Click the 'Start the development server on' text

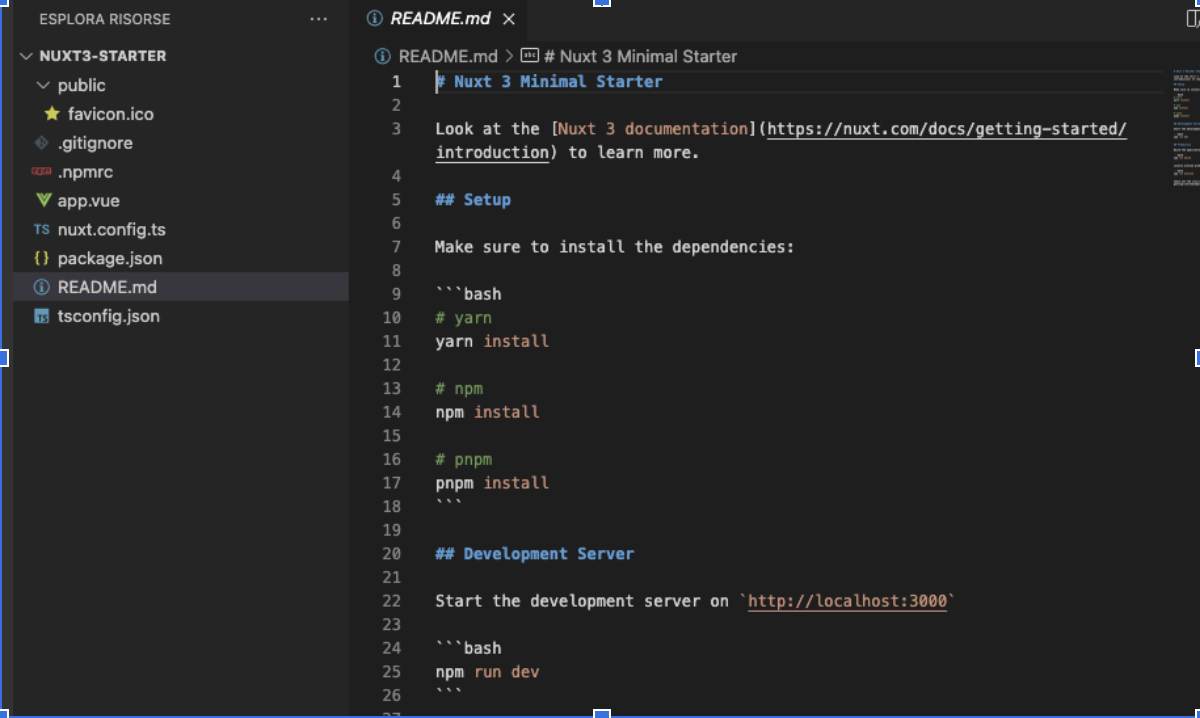point(582,601)
